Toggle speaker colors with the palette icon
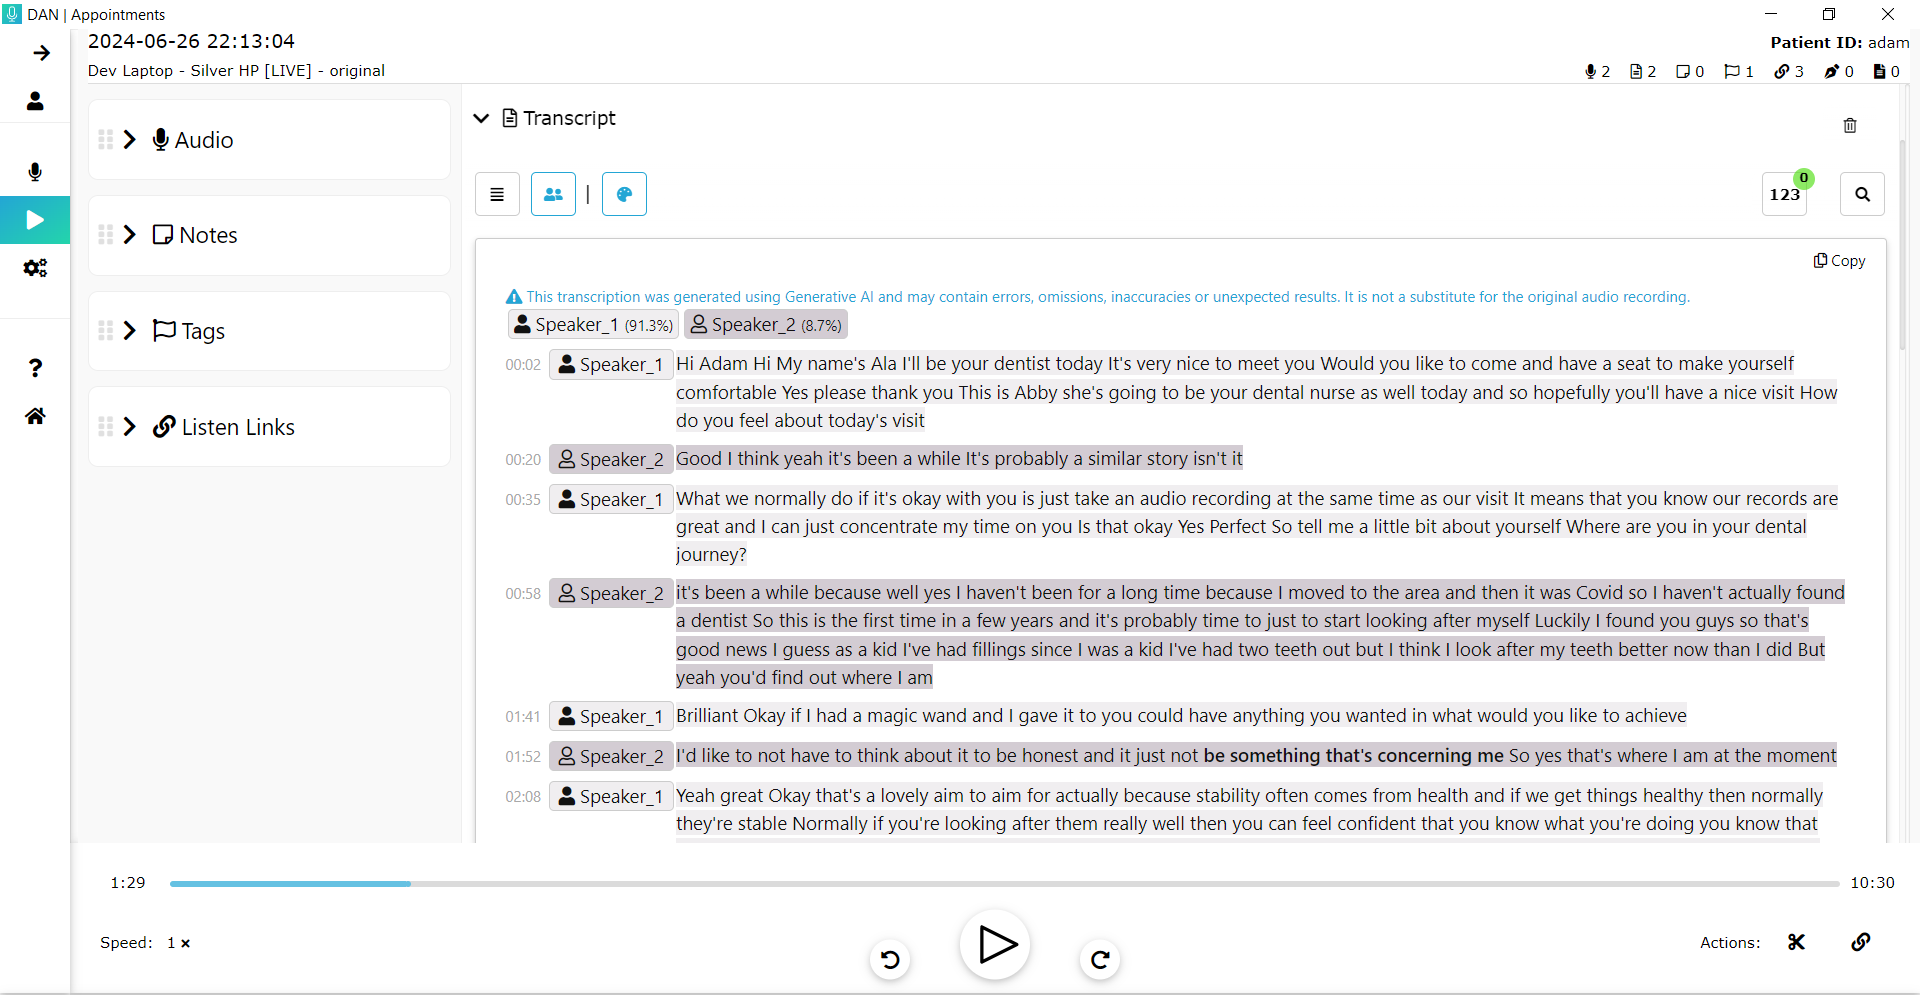 (x=624, y=193)
